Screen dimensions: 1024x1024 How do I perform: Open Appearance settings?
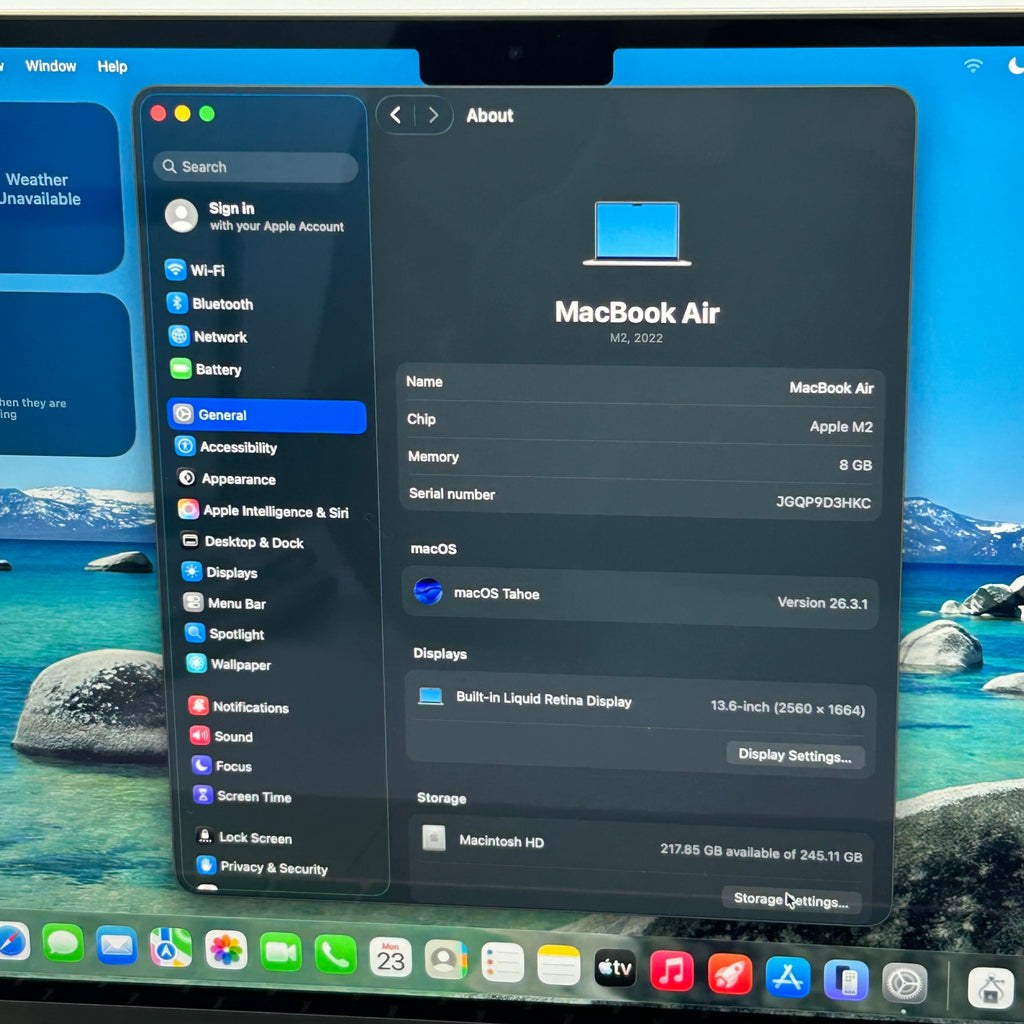(227, 479)
